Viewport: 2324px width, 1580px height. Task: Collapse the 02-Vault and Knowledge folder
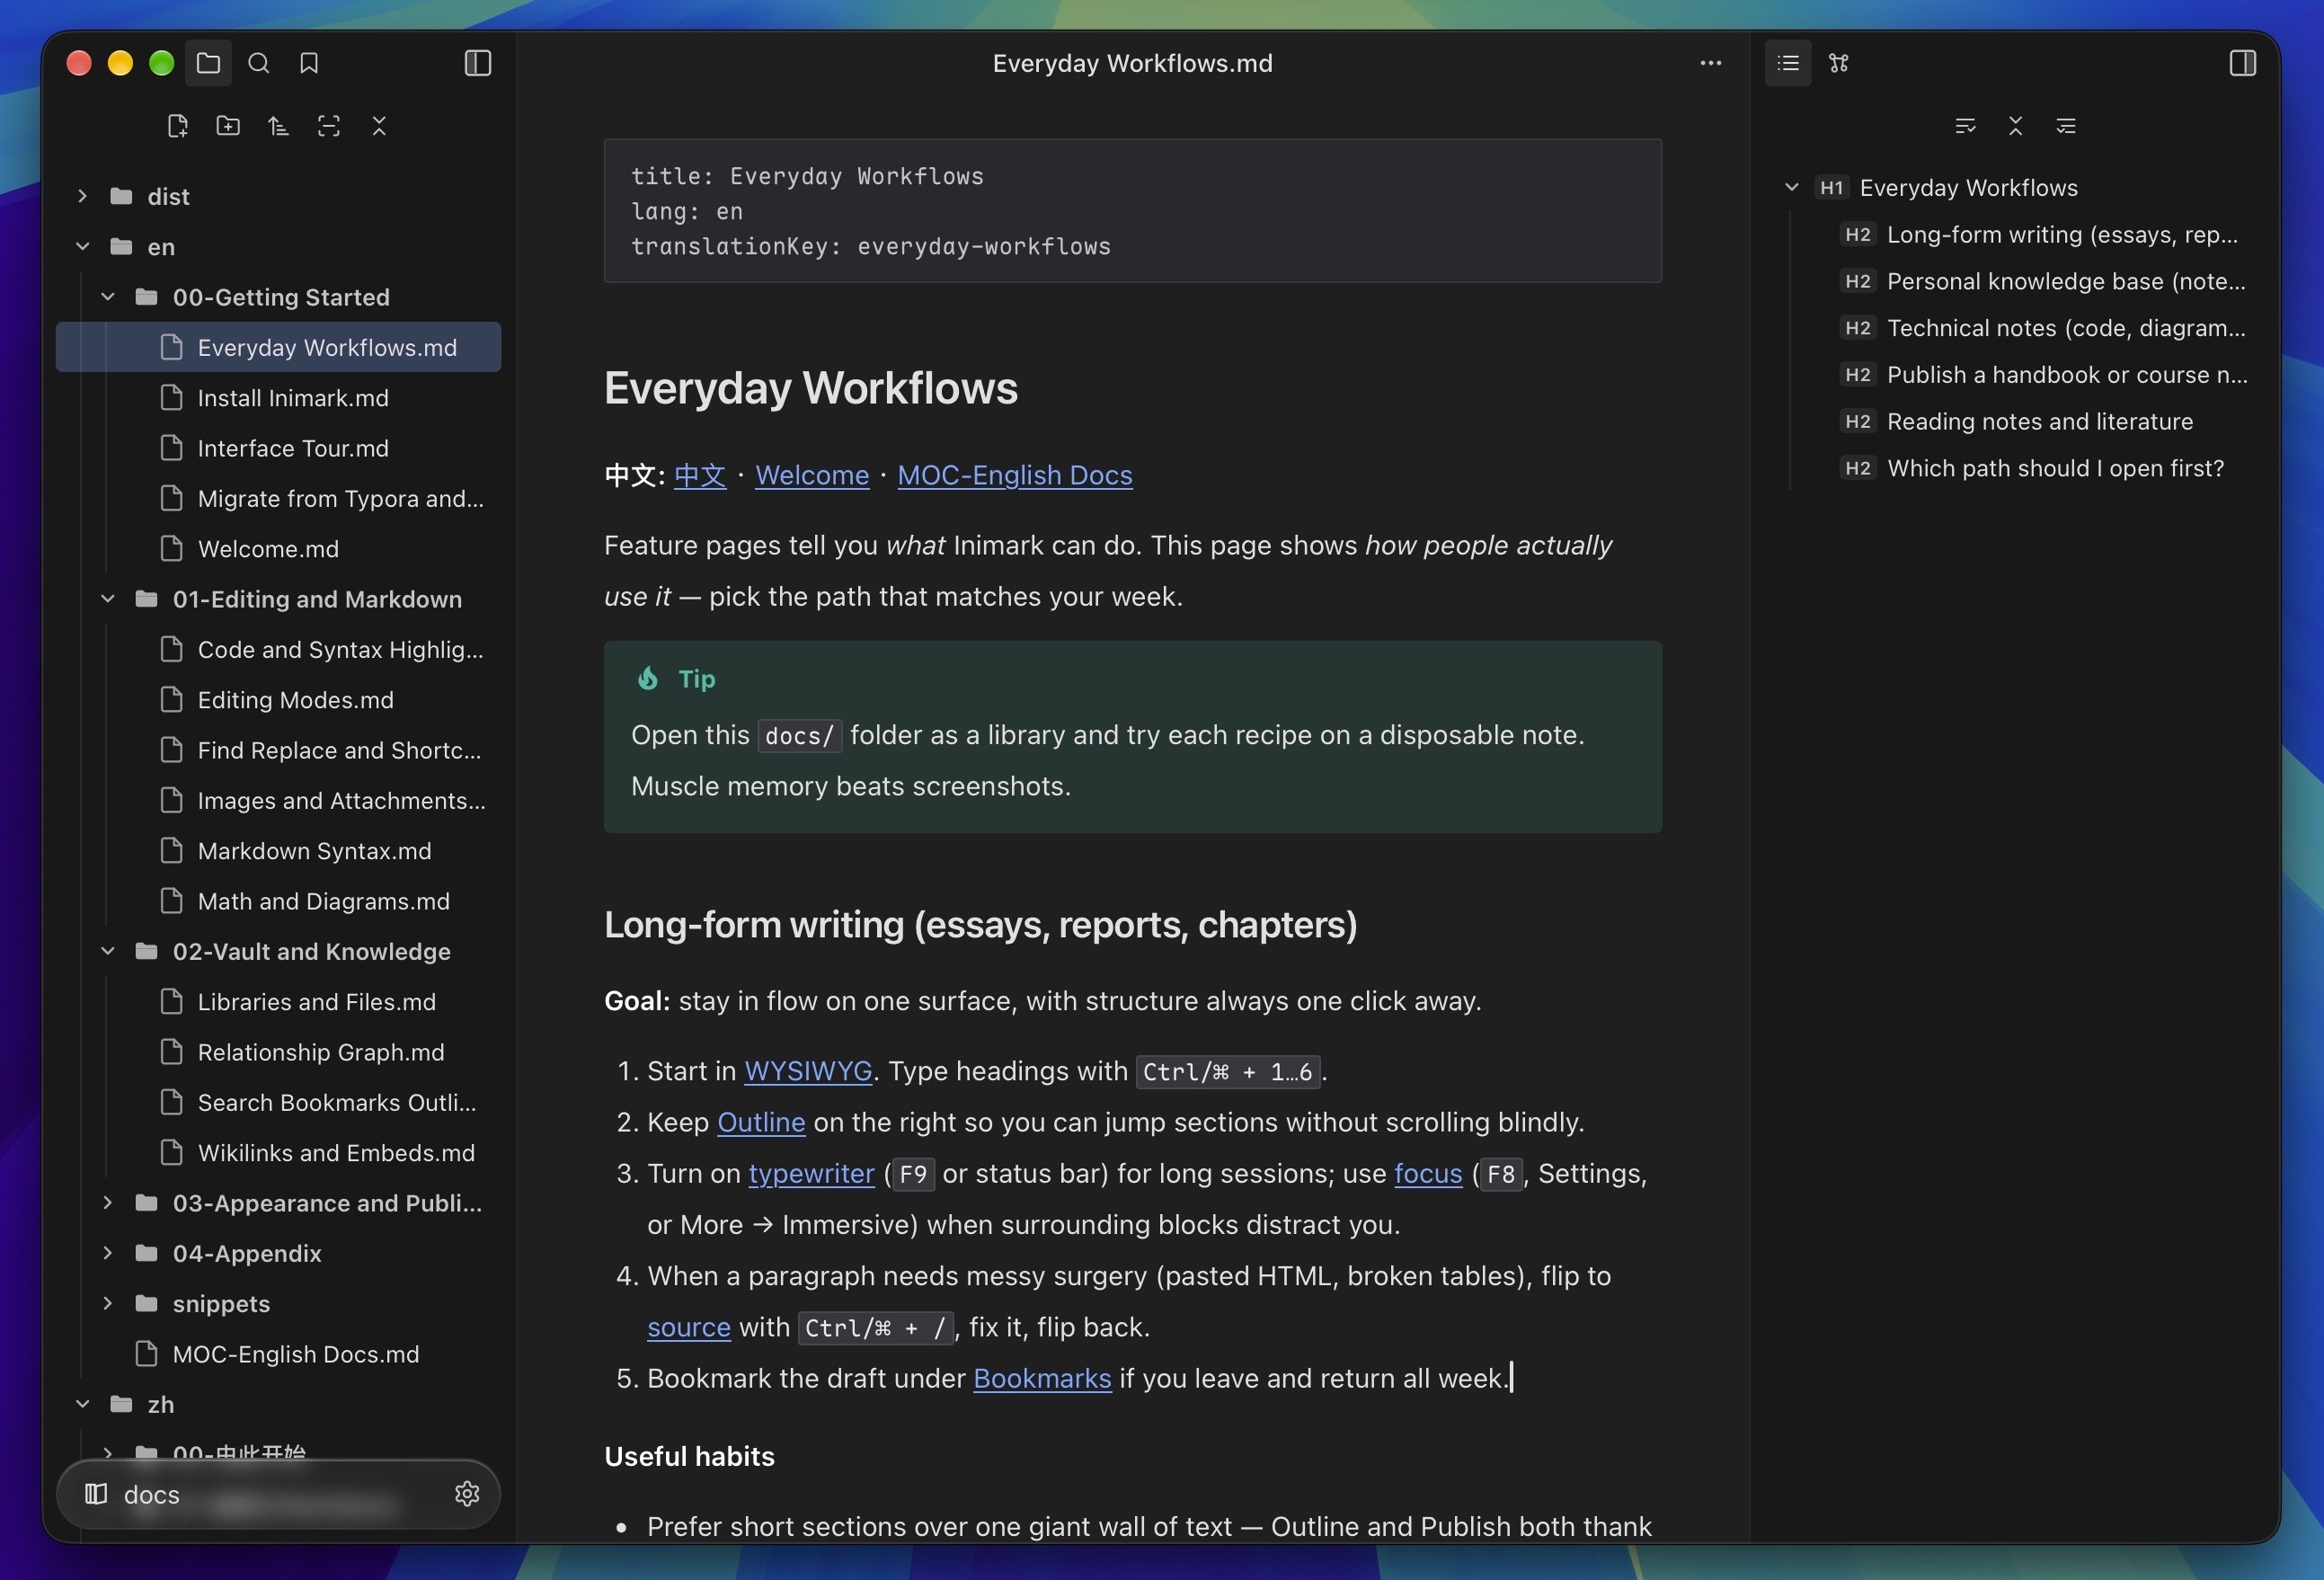pos(108,951)
